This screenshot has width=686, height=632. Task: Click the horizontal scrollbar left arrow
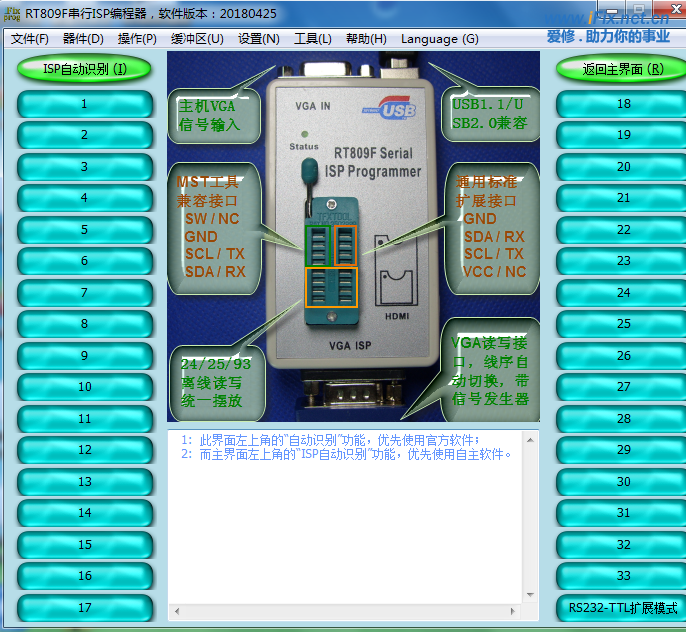[x=177, y=610]
